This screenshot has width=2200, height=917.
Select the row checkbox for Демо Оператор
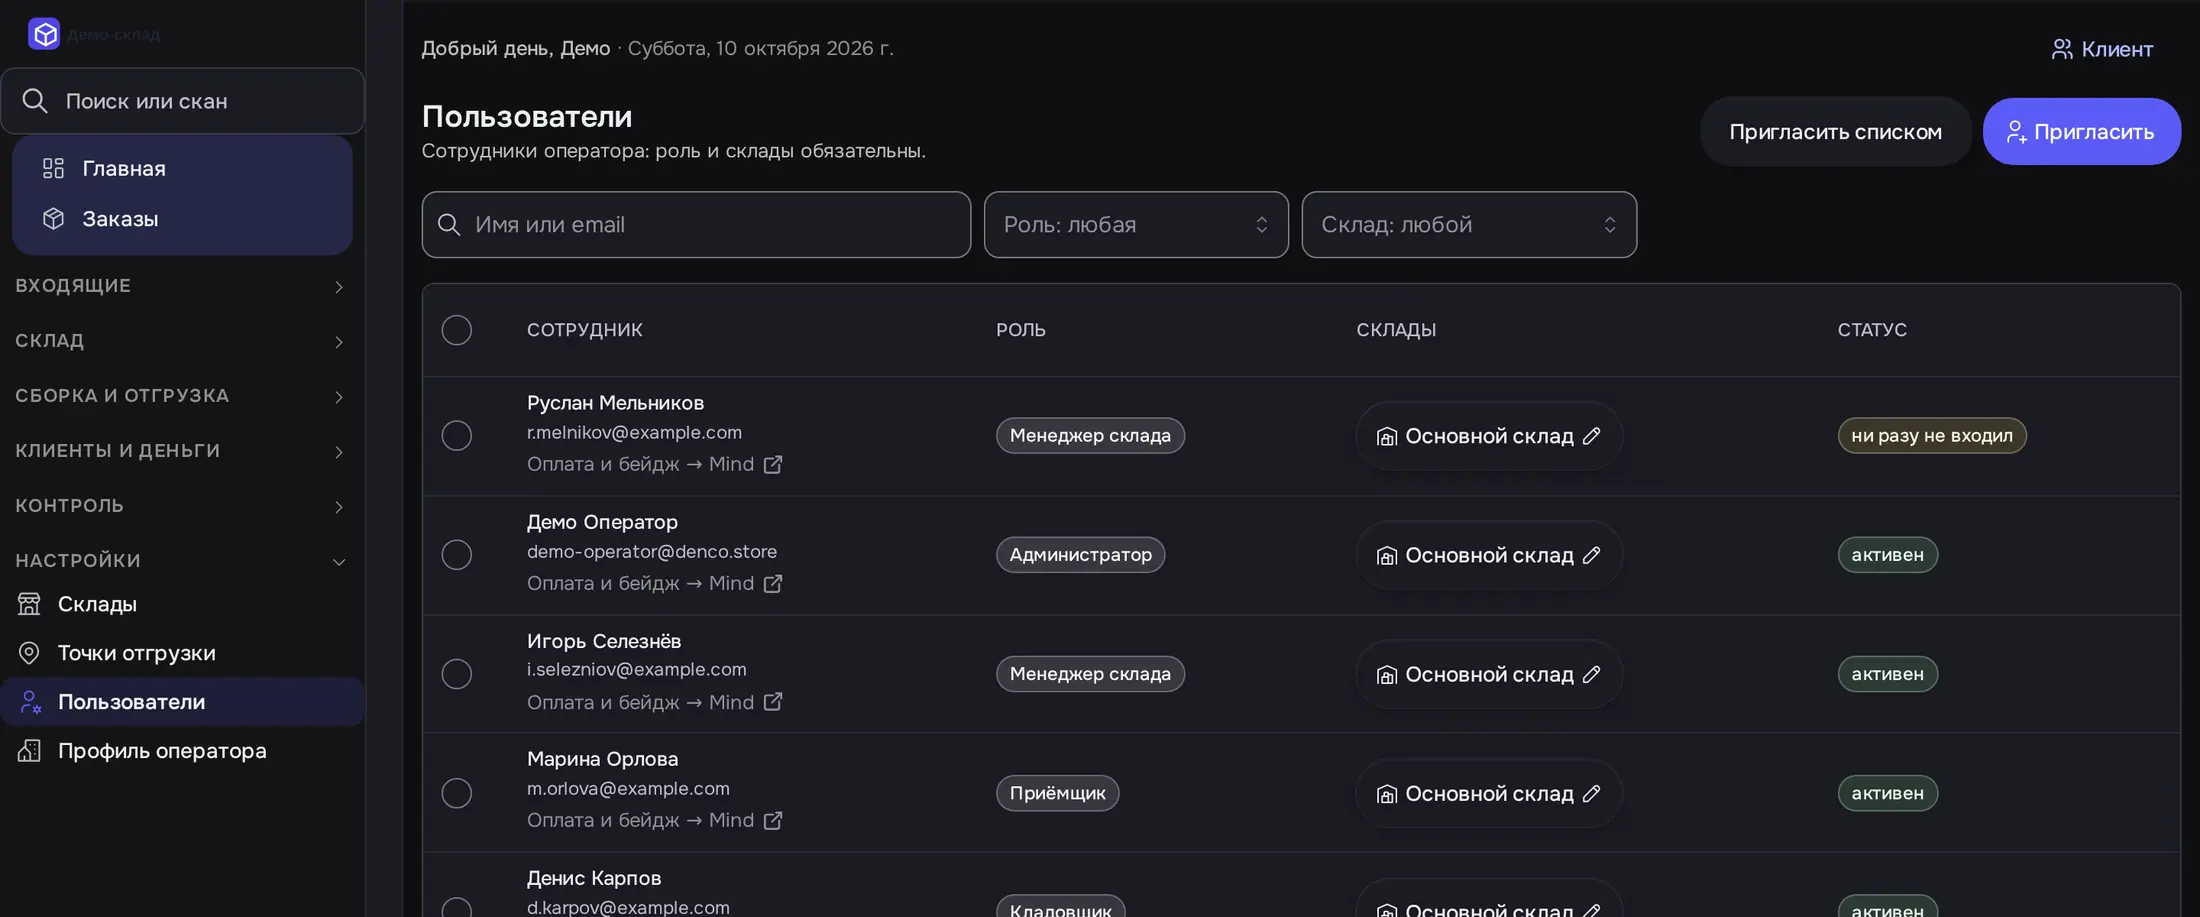[x=457, y=555]
